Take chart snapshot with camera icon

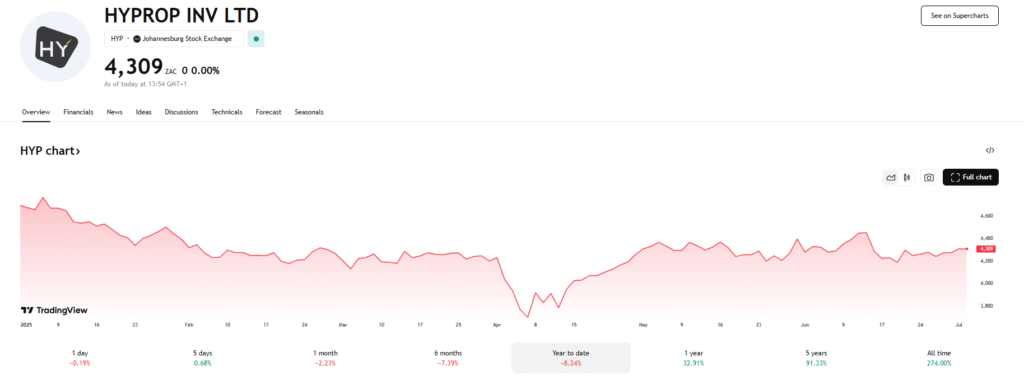click(929, 177)
